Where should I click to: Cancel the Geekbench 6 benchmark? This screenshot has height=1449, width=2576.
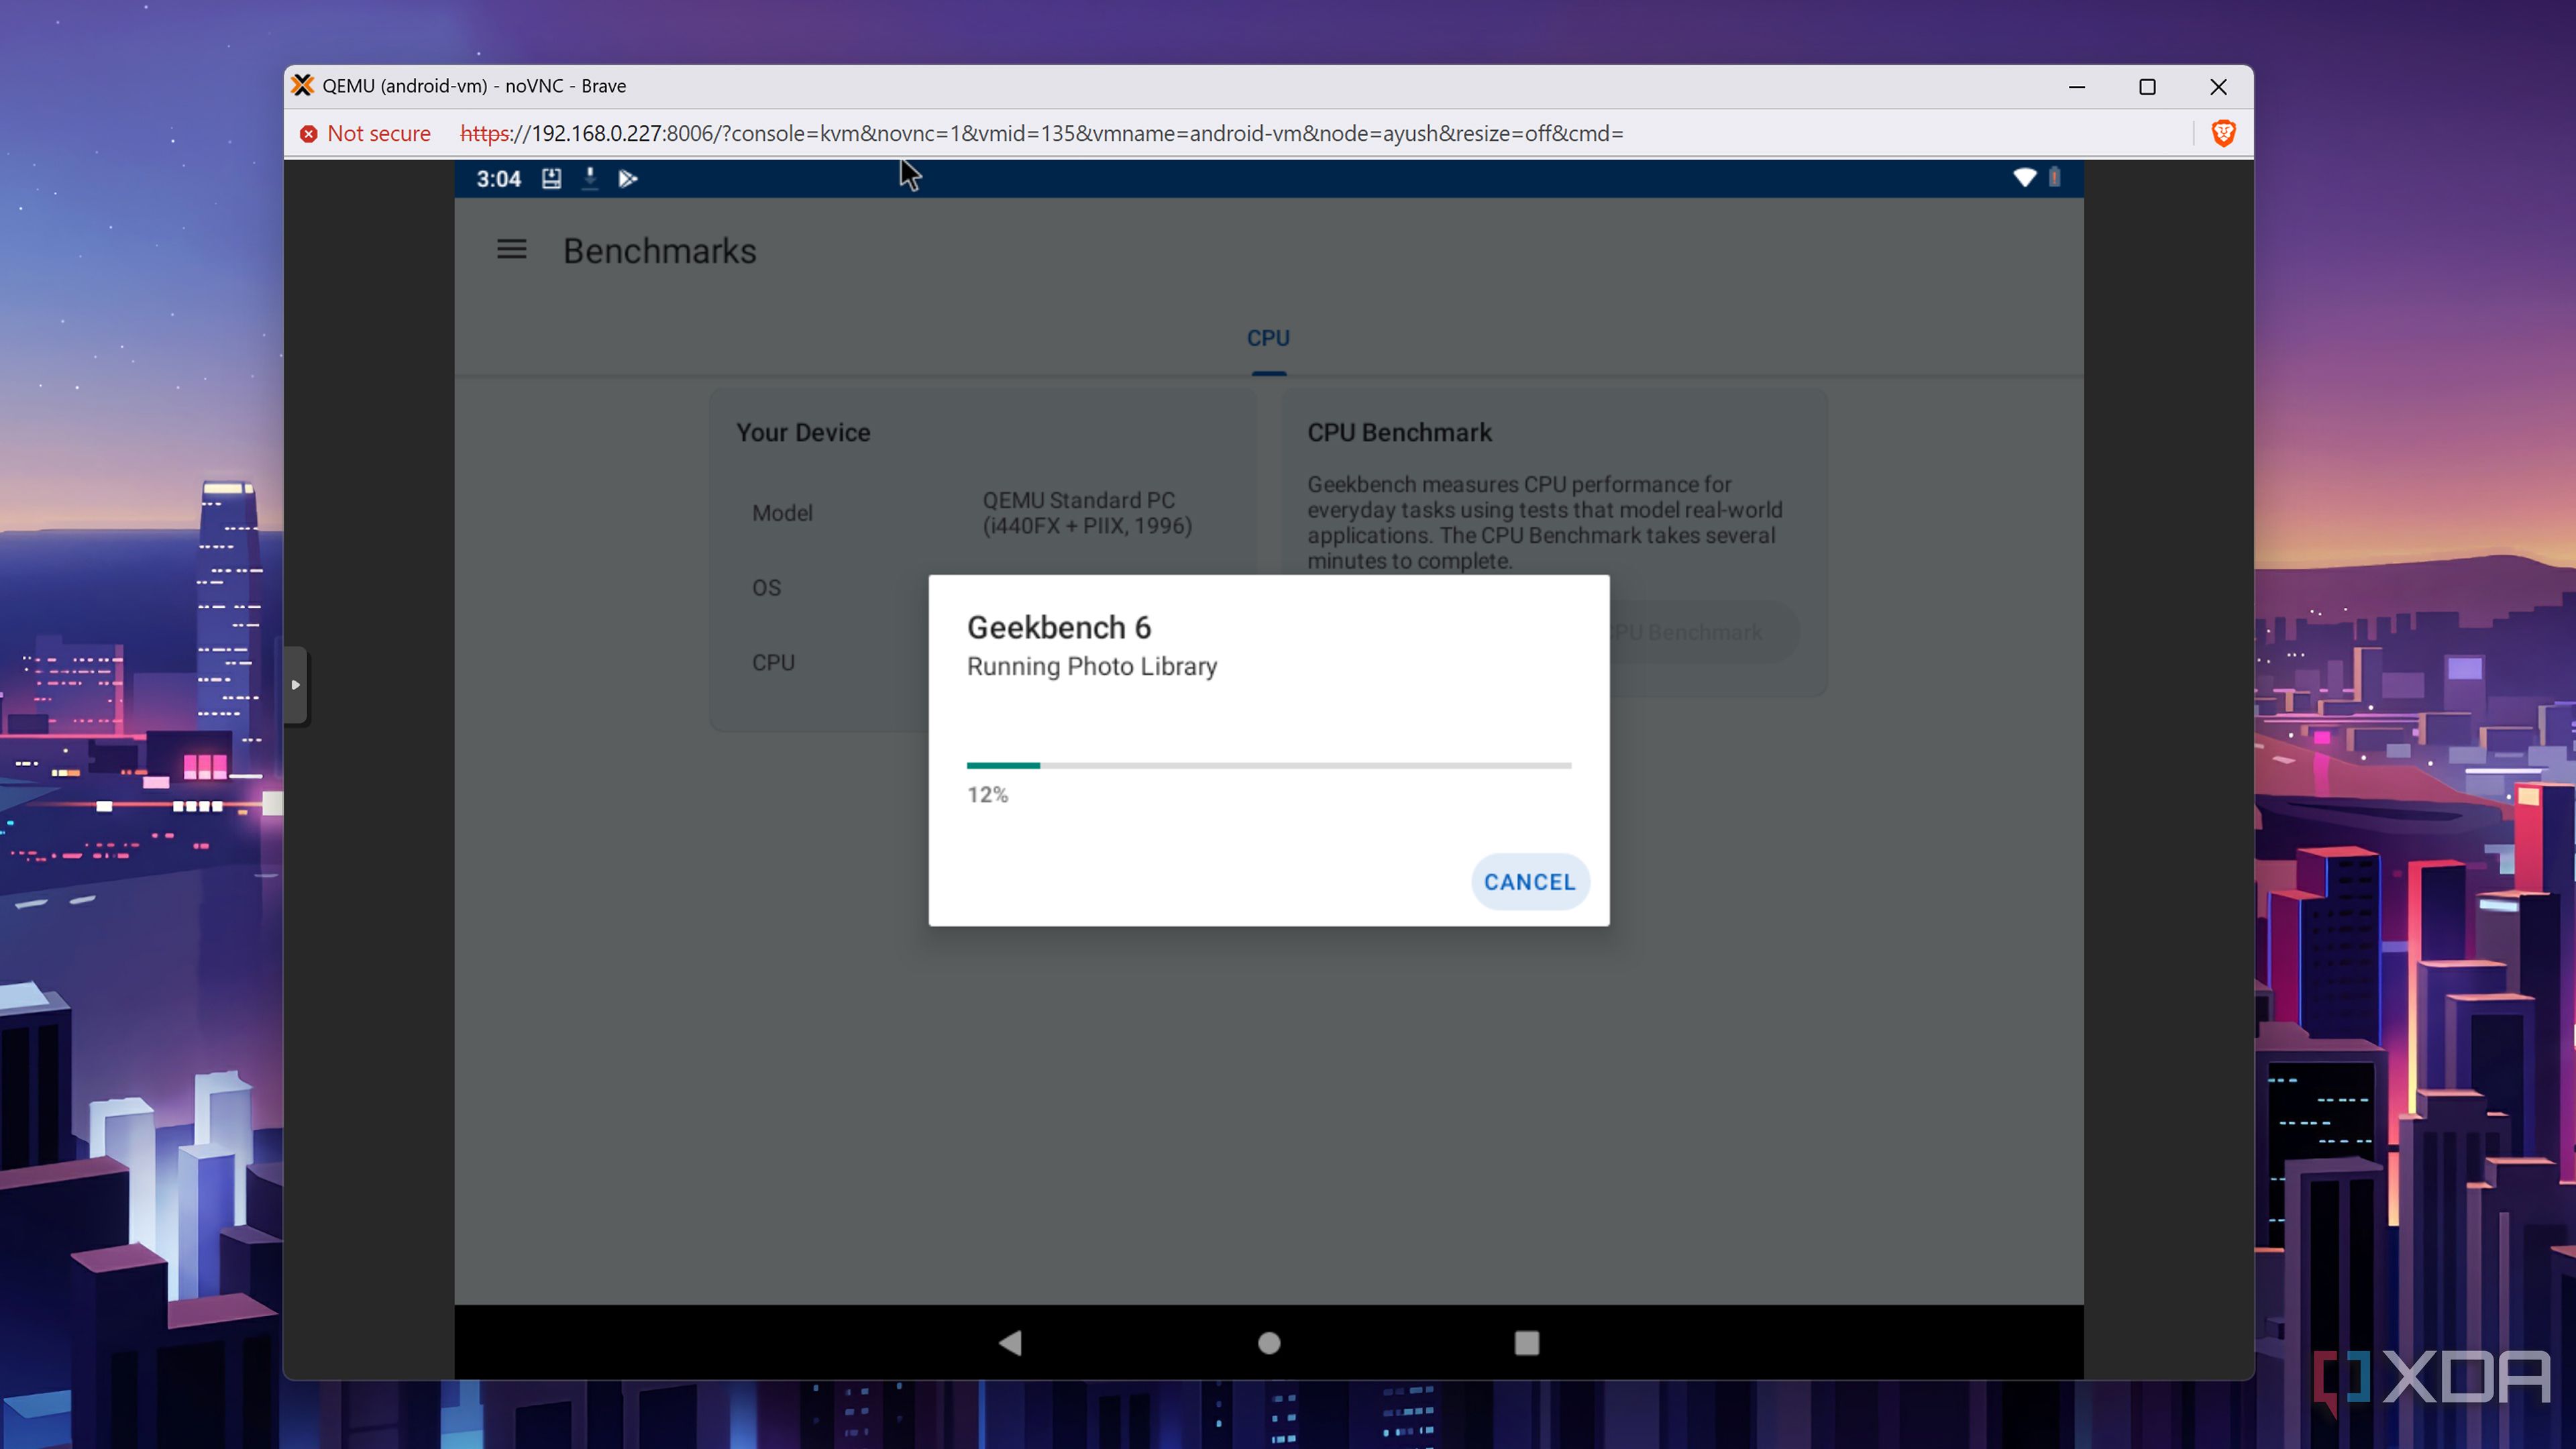(x=1529, y=881)
